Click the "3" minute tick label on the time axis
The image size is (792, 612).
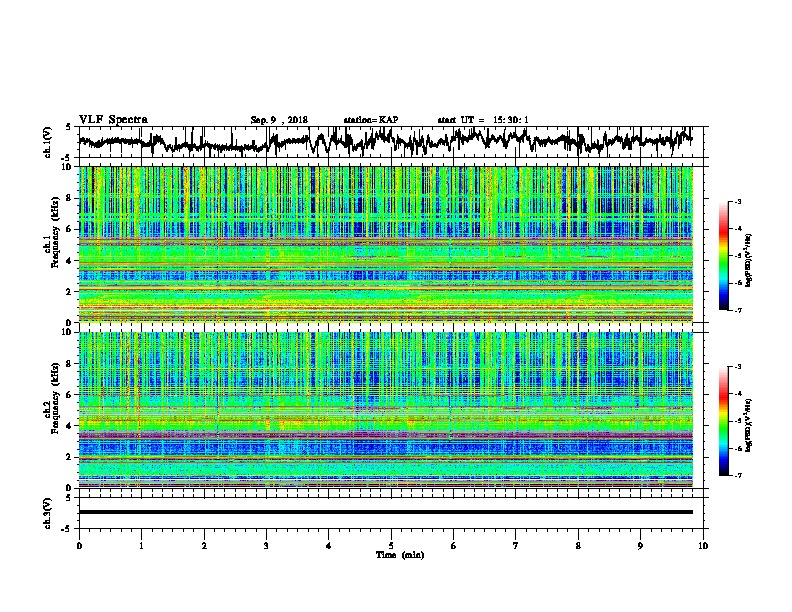point(266,546)
